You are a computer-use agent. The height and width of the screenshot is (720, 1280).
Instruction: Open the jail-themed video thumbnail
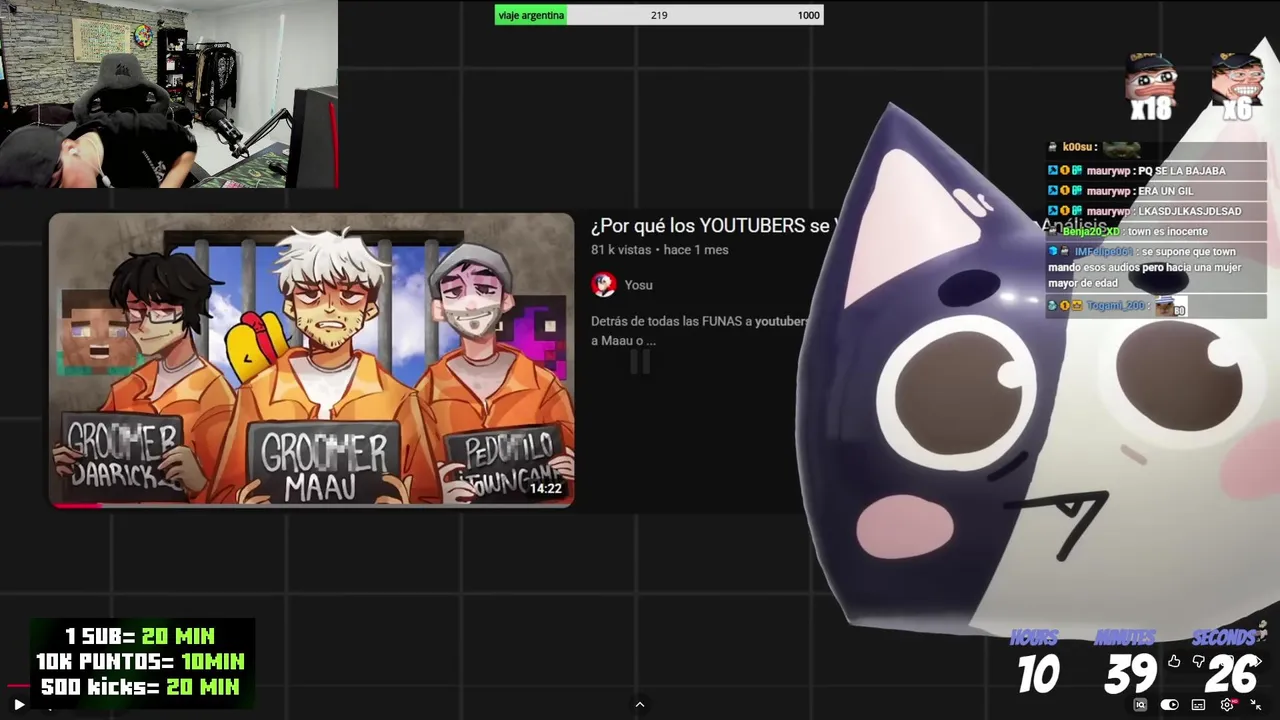[x=311, y=360]
